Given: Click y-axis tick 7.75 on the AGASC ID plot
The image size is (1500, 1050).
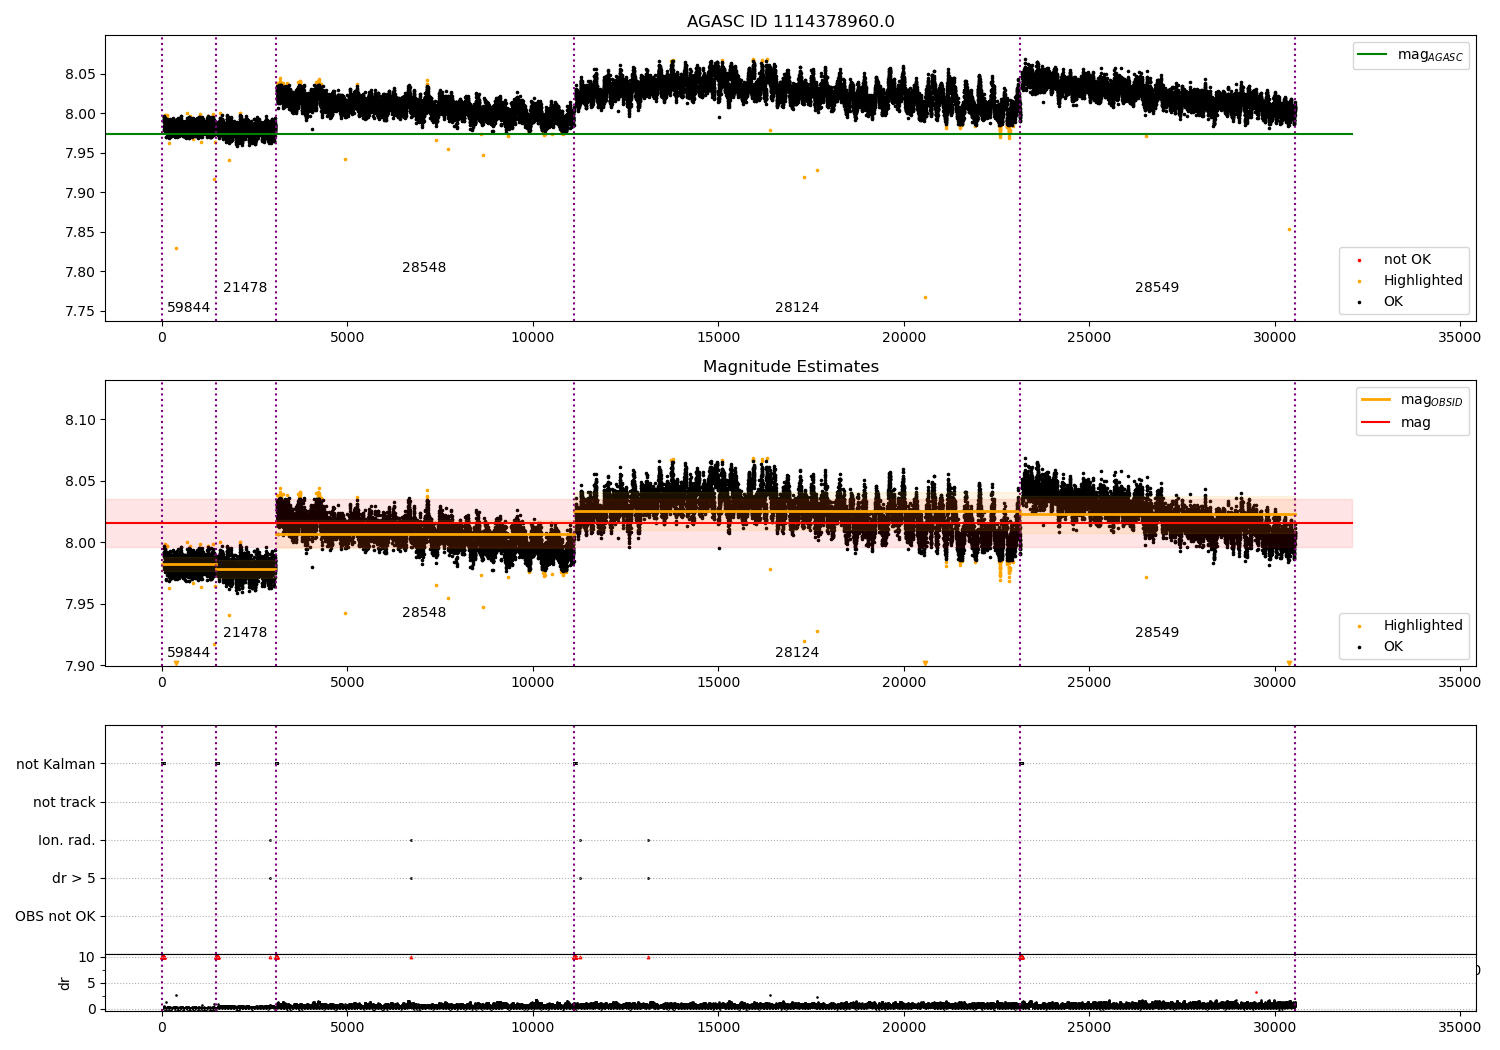Looking at the screenshot, I should (80, 312).
